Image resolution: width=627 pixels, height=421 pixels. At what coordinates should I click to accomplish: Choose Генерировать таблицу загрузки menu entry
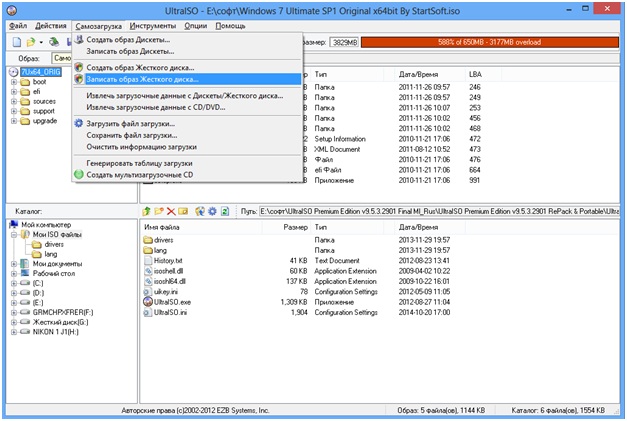[187, 163]
